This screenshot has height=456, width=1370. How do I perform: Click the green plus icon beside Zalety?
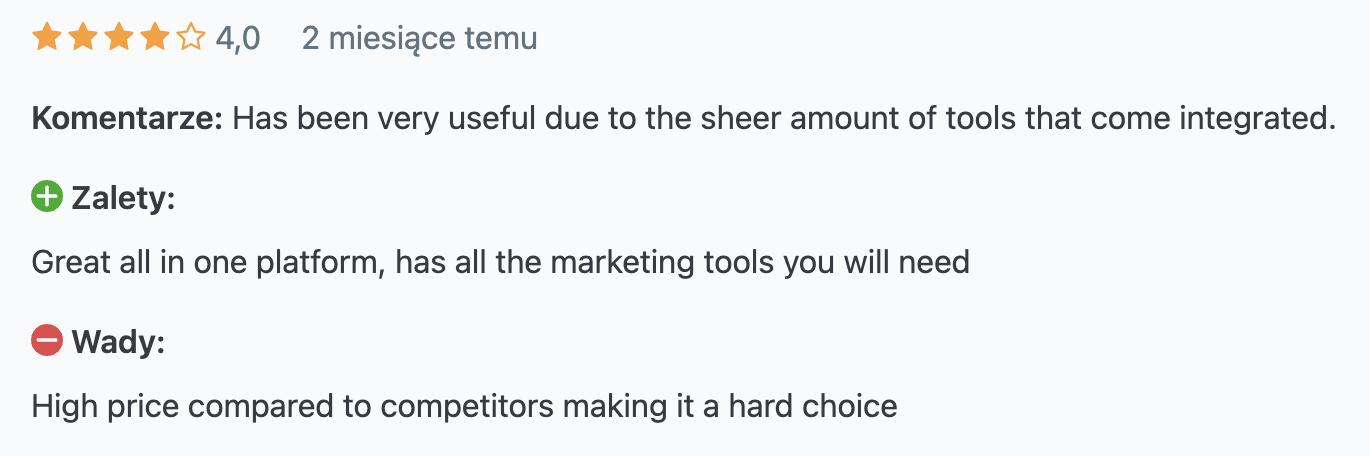pos(47,198)
